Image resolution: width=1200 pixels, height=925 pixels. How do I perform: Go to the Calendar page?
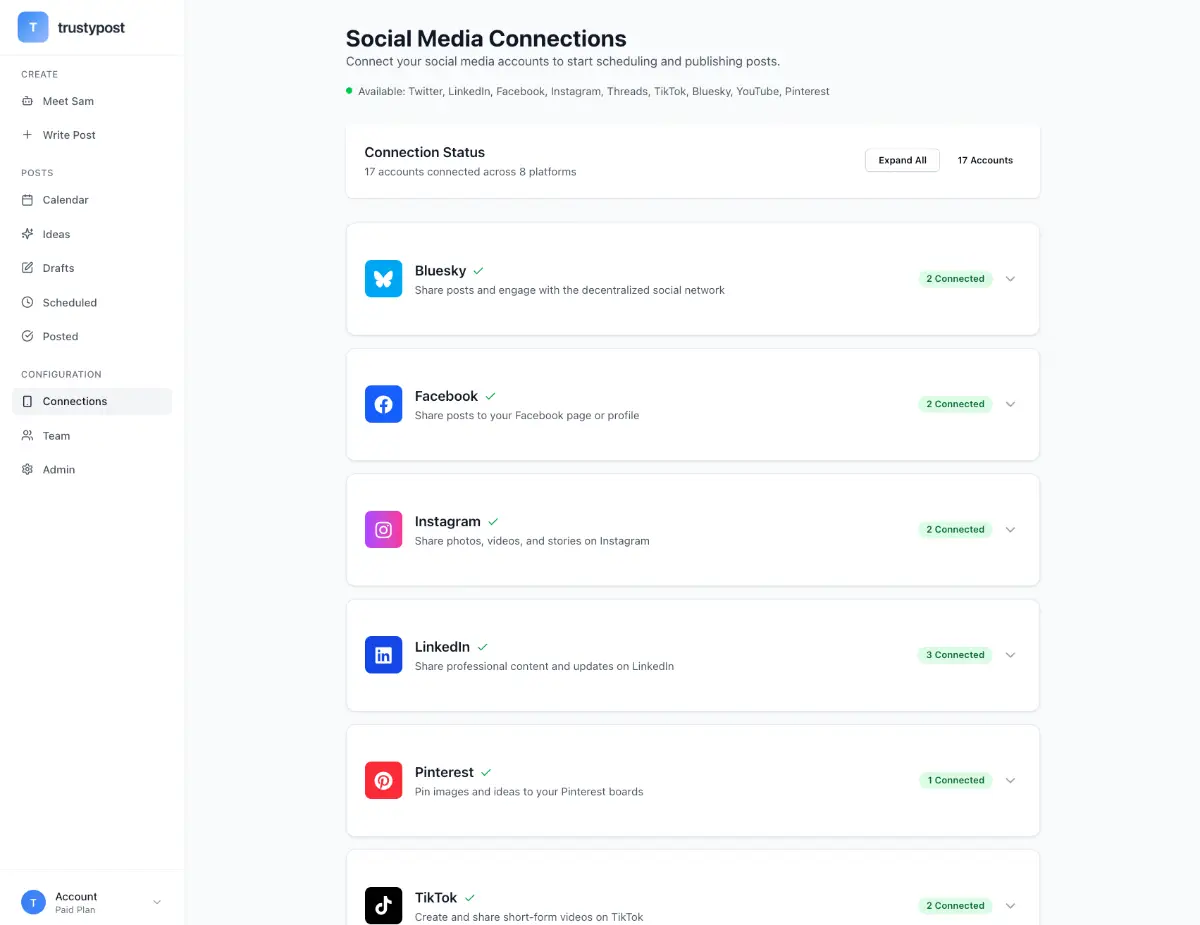[65, 200]
